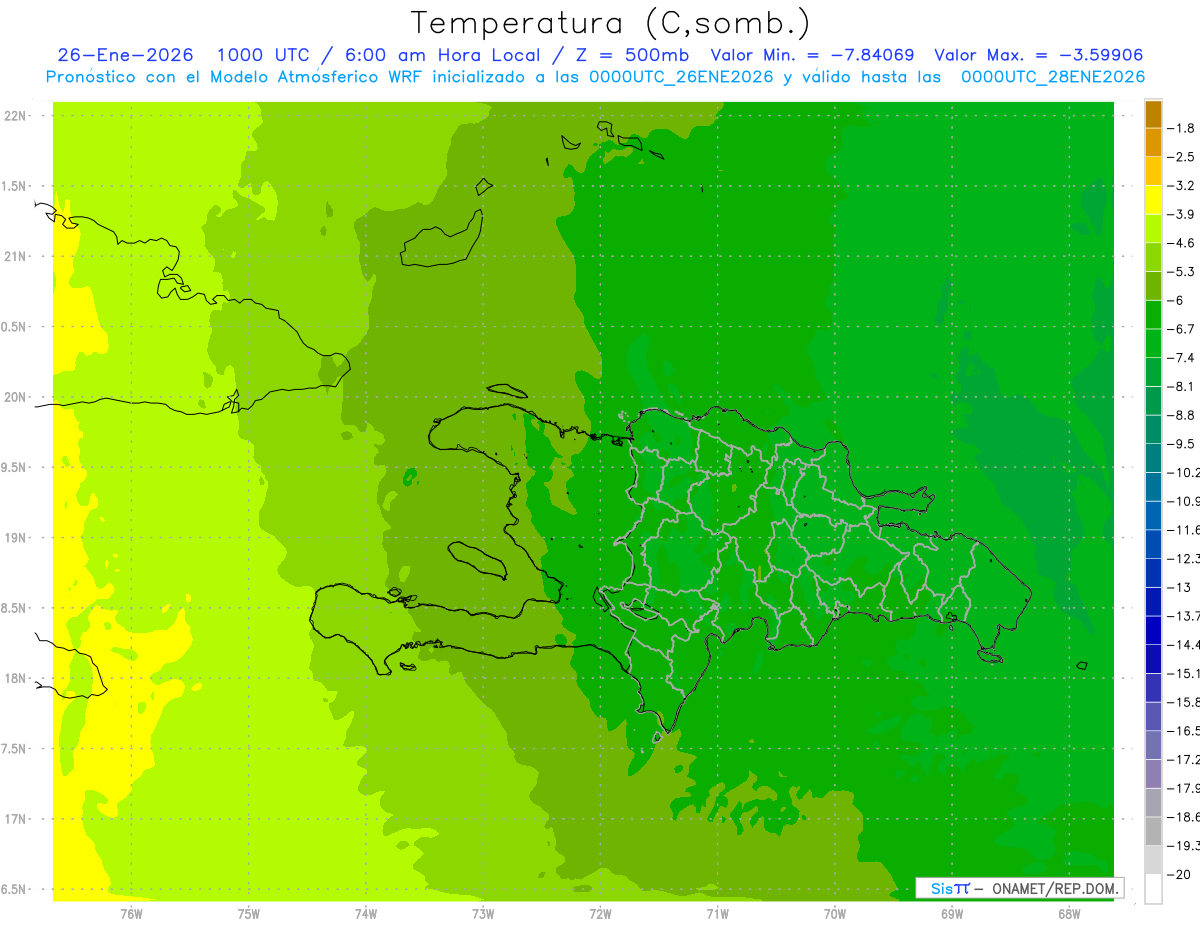
Task: Click the legend value '-8.8'
Action: point(1181,415)
